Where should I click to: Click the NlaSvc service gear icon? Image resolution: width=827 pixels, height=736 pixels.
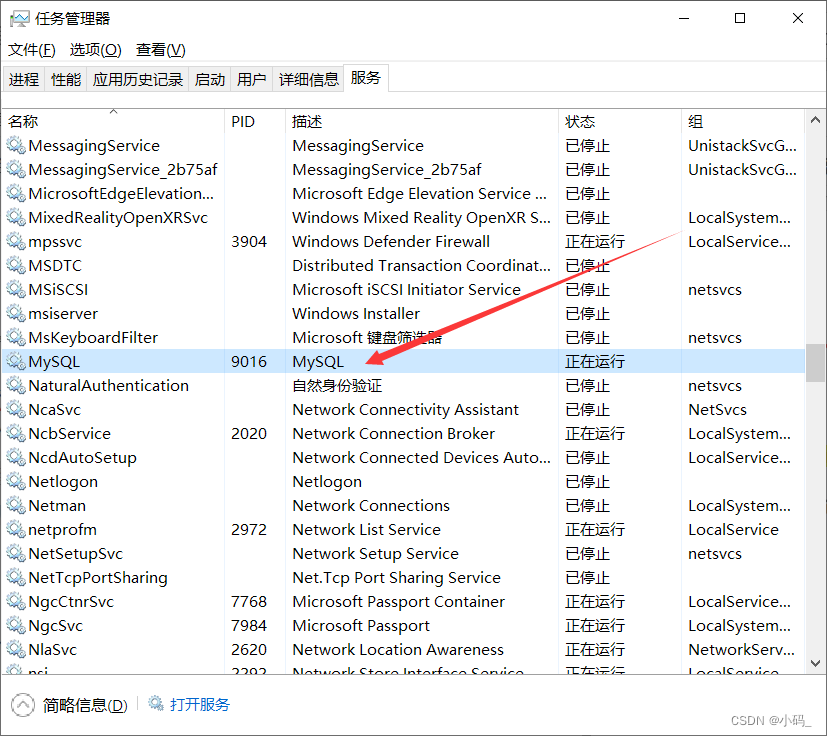[17, 649]
